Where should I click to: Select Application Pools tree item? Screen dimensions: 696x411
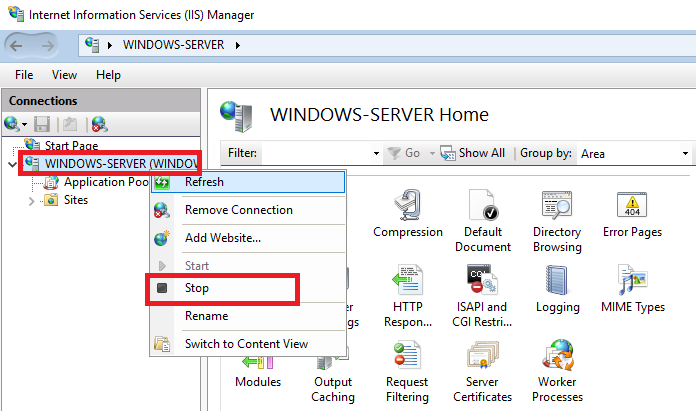106,182
